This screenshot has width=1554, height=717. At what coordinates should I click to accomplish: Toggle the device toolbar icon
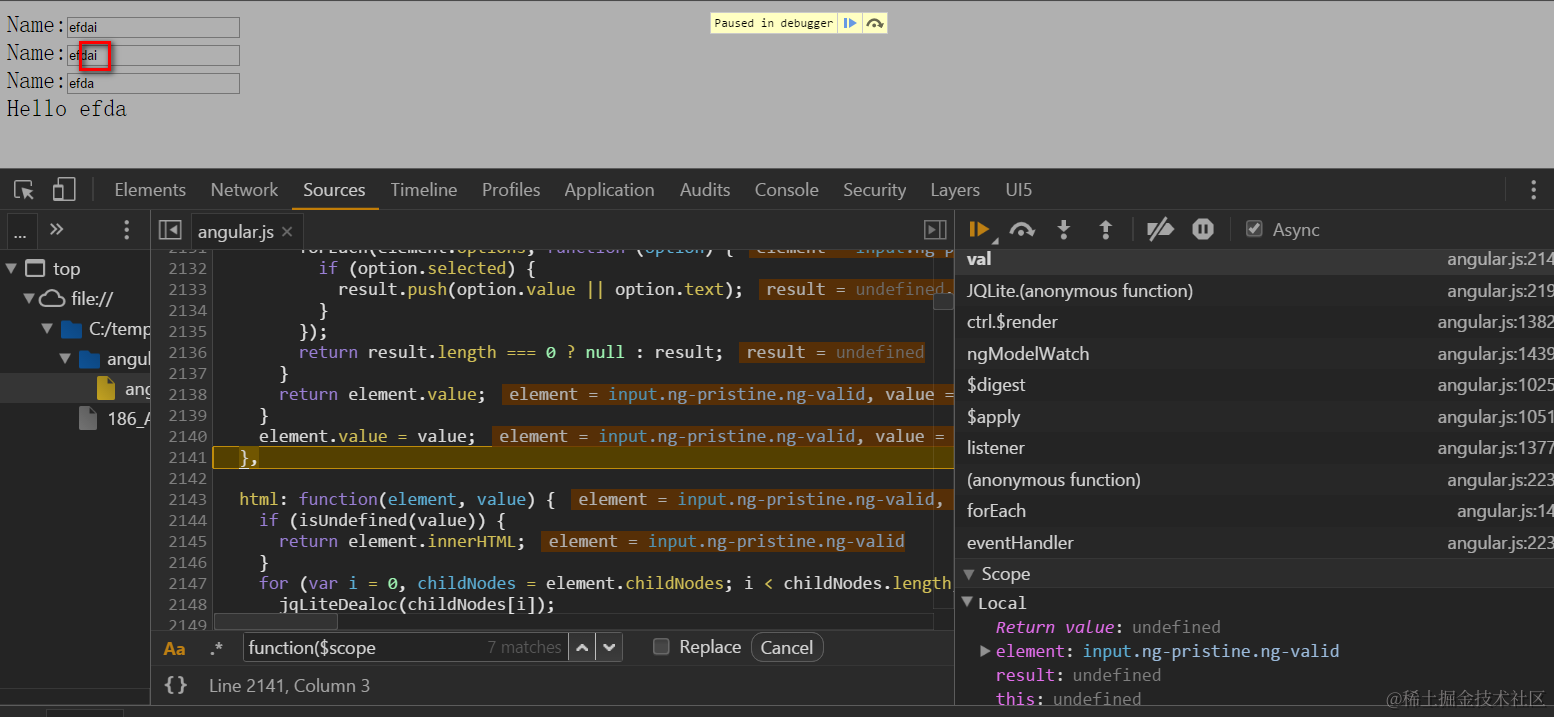[x=64, y=190]
